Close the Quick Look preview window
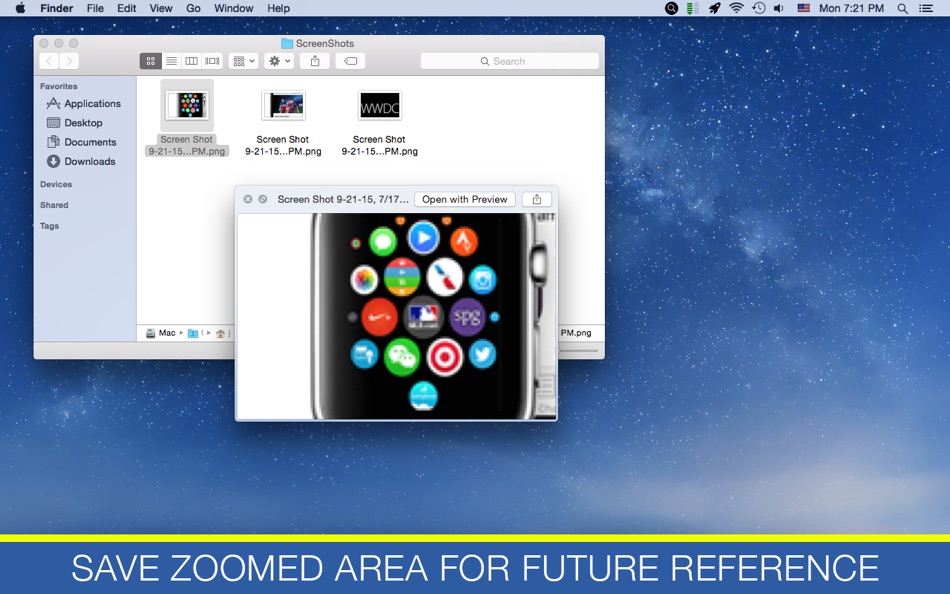Screen dimensions: 950x594 click(248, 199)
